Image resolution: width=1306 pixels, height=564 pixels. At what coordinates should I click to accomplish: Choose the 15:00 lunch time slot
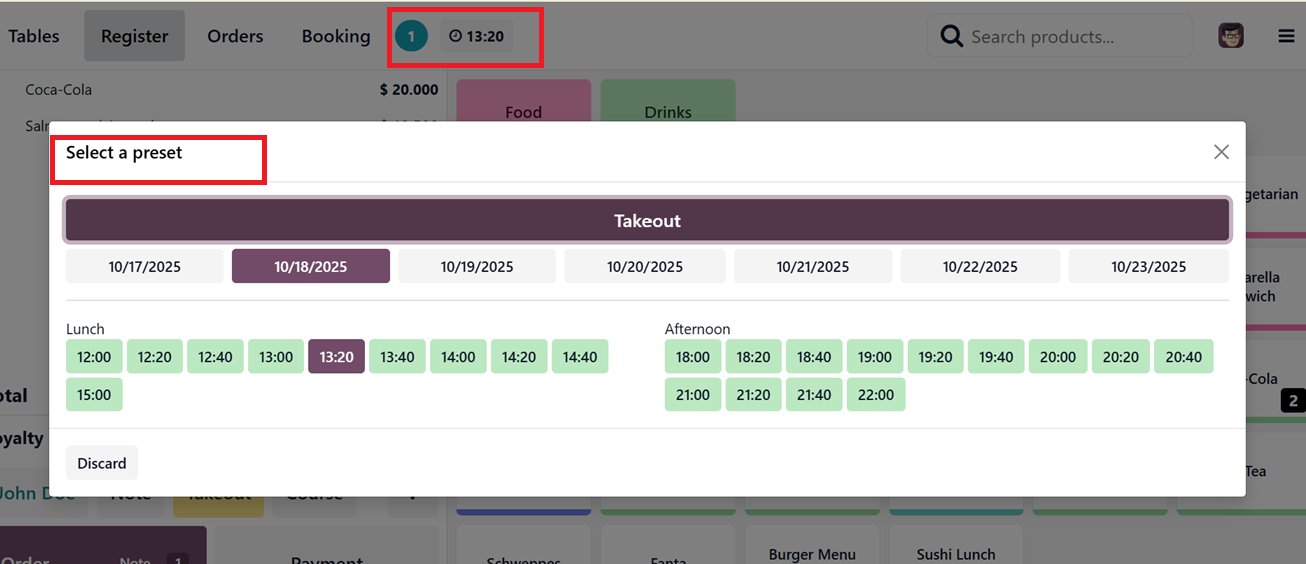94,395
